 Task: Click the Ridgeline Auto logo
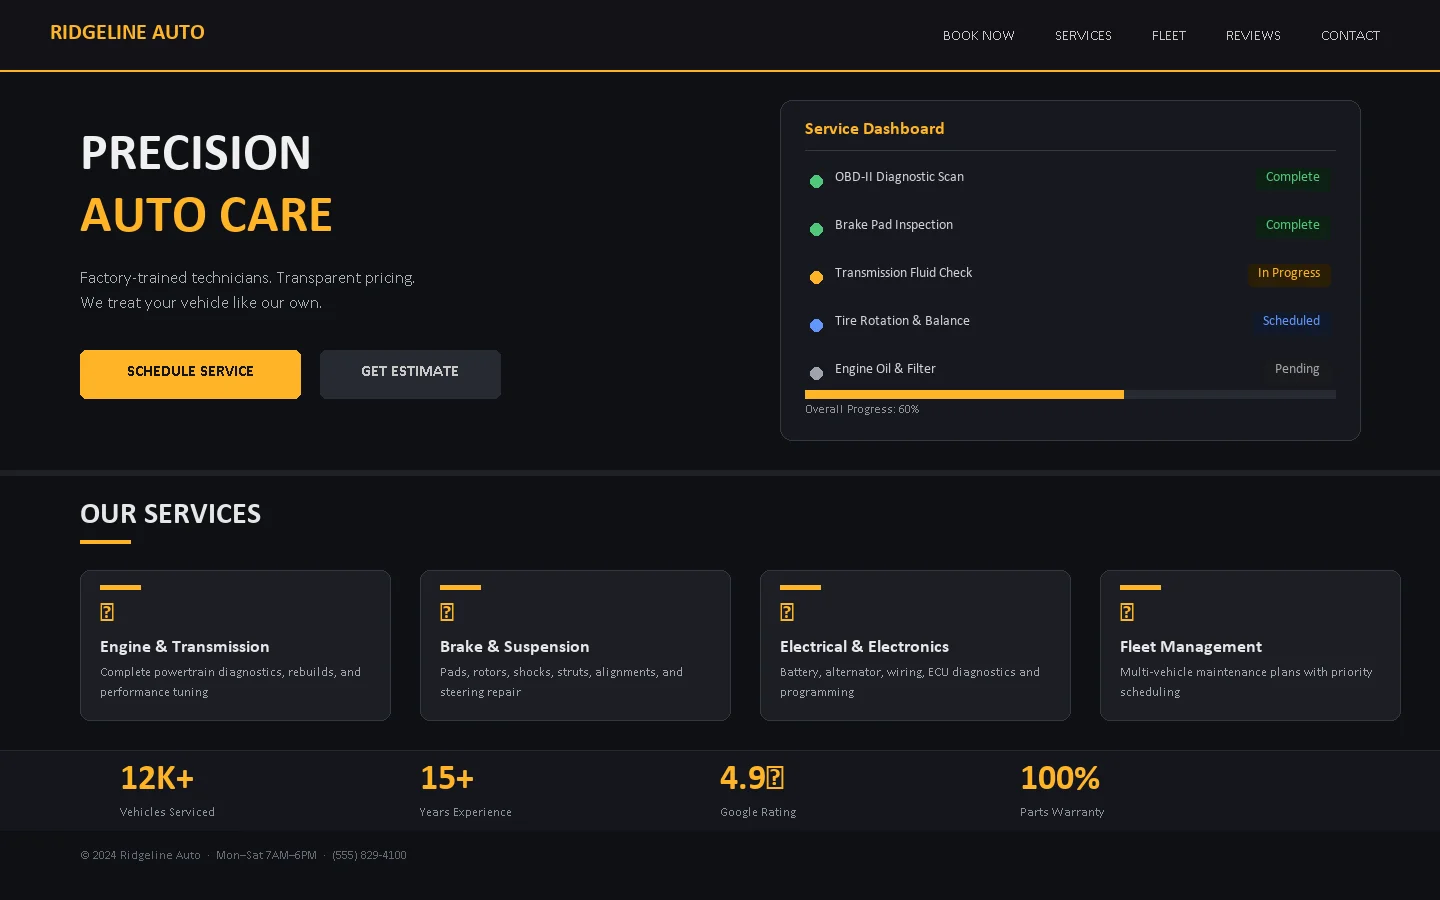[x=127, y=32]
